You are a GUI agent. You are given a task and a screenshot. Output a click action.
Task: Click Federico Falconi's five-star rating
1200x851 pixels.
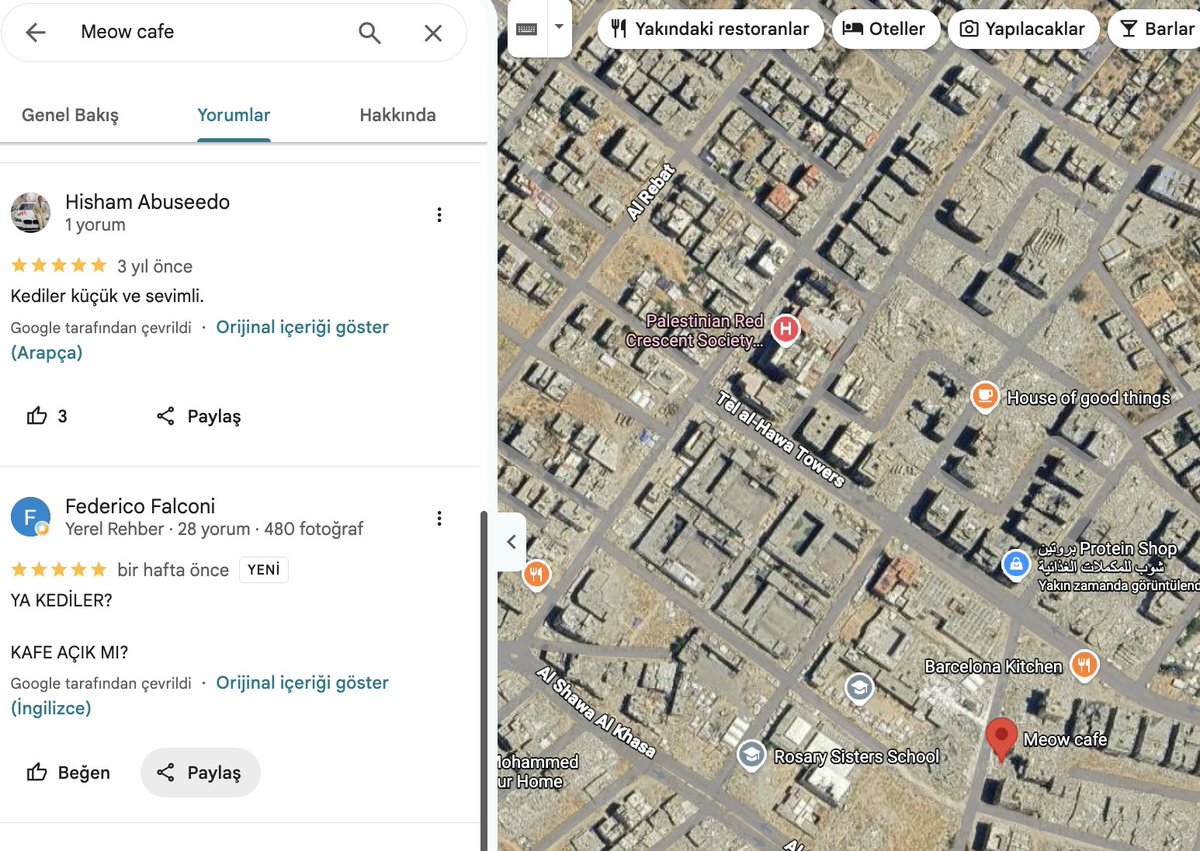tap(58, 570)
